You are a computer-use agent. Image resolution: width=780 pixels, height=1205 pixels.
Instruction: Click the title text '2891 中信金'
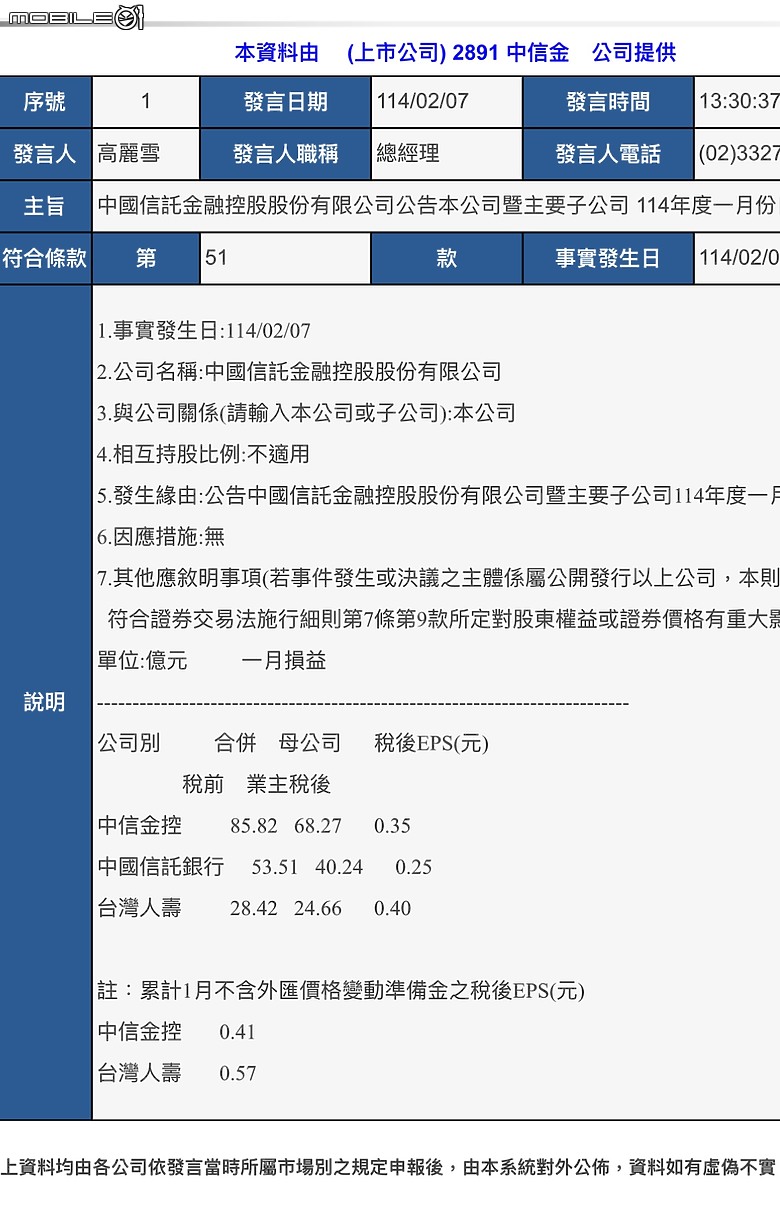(x=511, y=53)
